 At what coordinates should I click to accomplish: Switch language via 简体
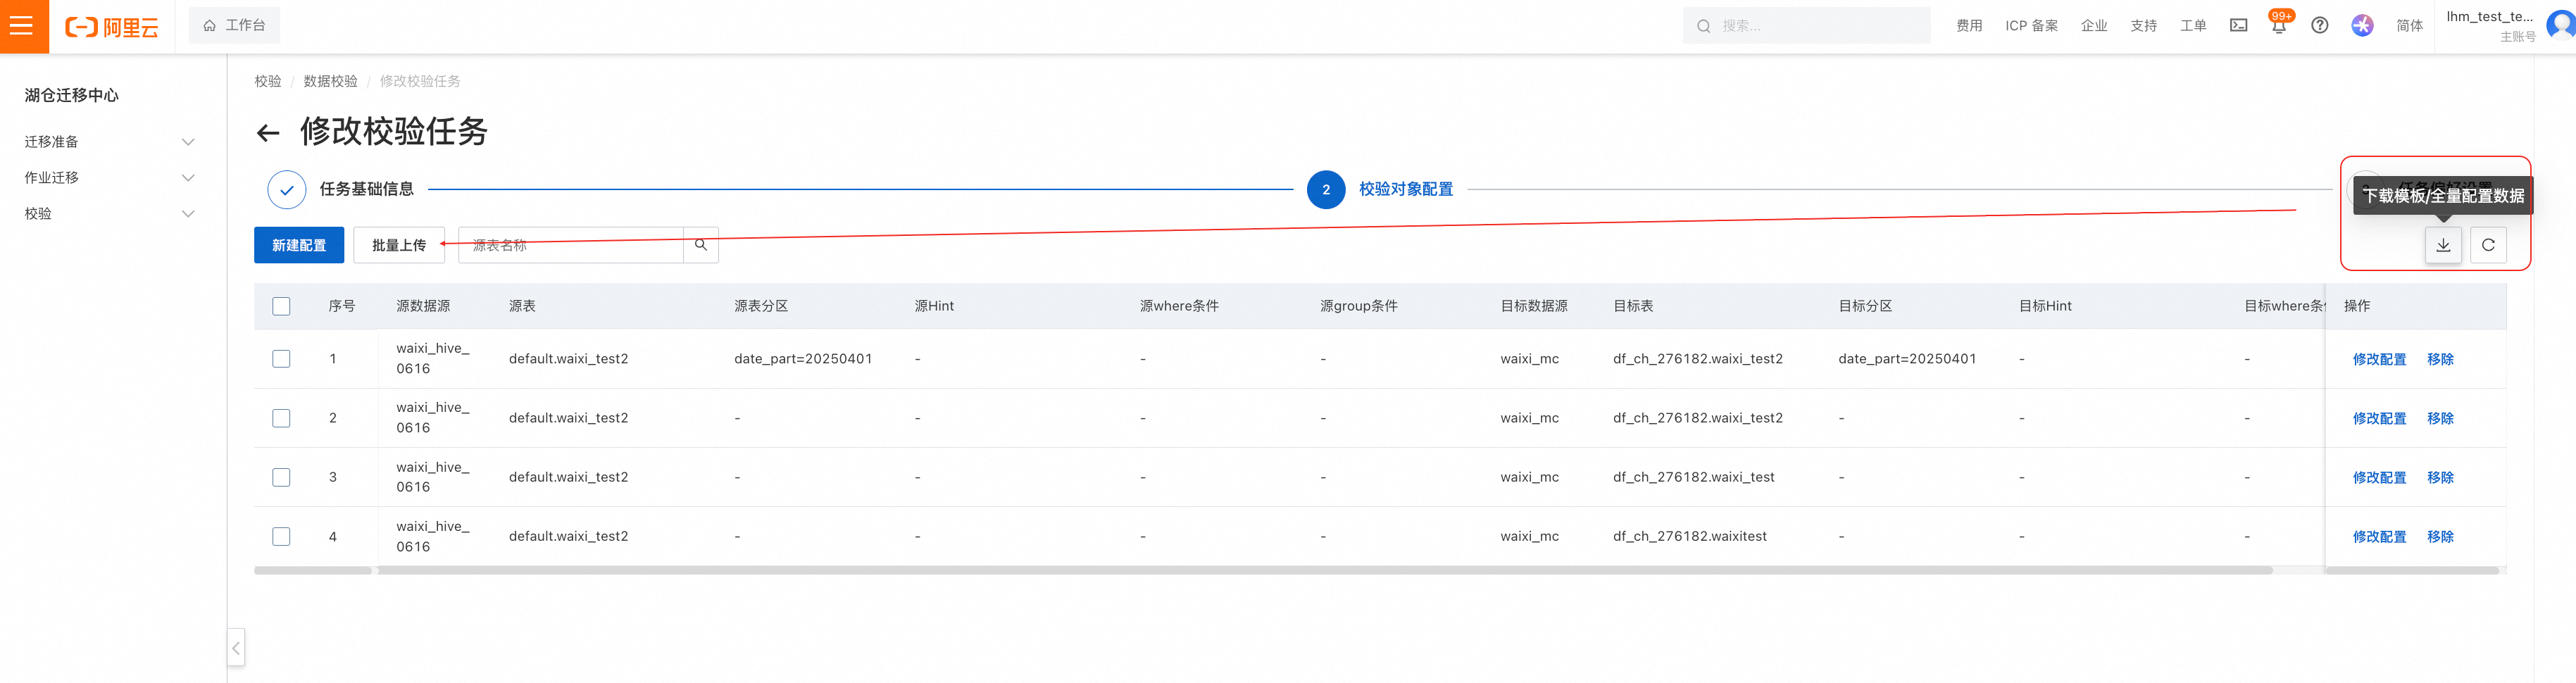pos(2409,26)
